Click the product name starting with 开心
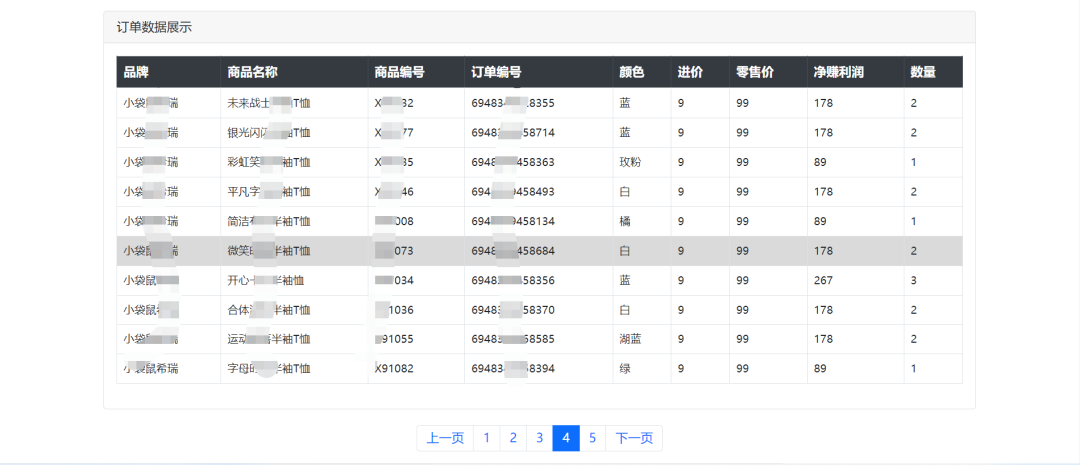 click(x=266, y=281)
